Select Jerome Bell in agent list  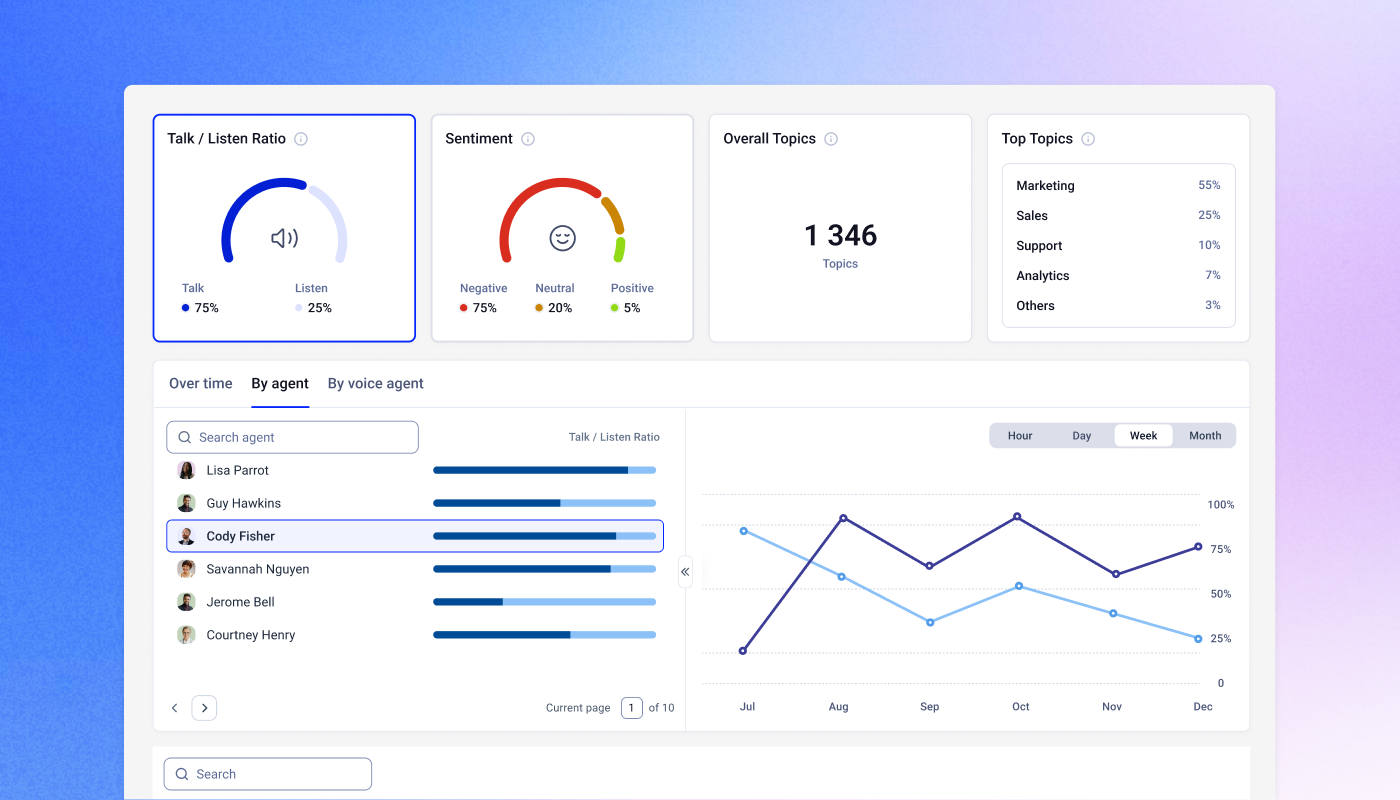(415, 602)
